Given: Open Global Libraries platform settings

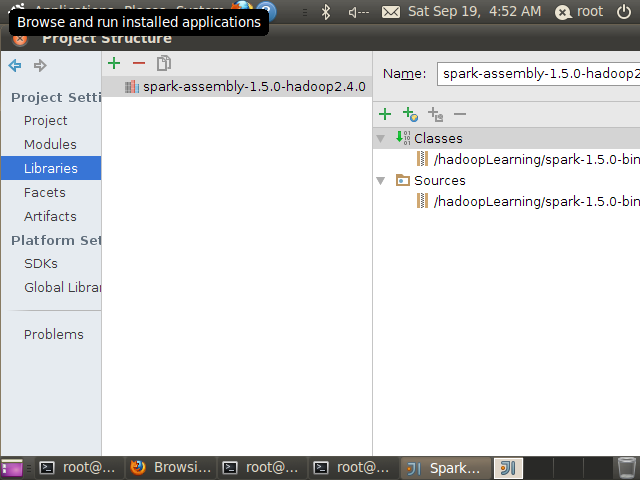Looking at the screenshot, I should coord(62,287).
